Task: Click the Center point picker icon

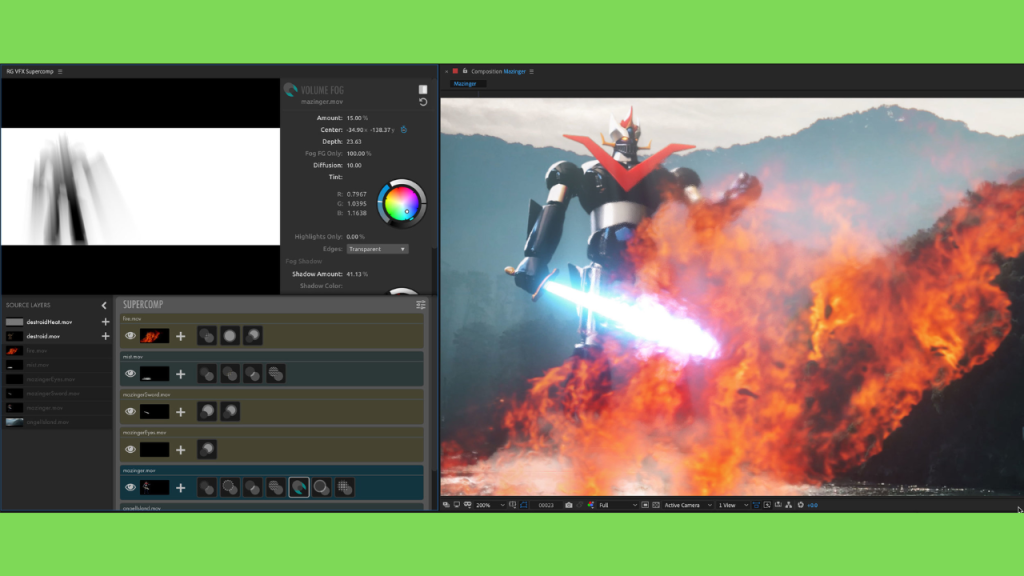Action: (x=404, y=130)
